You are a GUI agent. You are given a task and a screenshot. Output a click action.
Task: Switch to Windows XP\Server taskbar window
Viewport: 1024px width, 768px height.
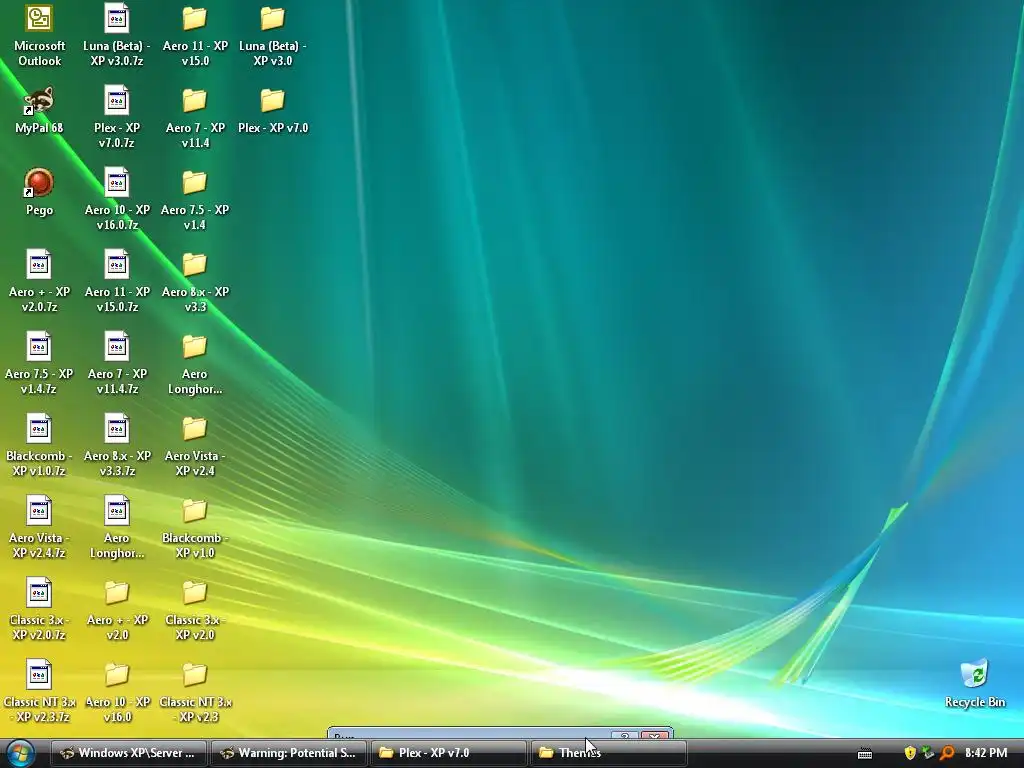(129, 753)
